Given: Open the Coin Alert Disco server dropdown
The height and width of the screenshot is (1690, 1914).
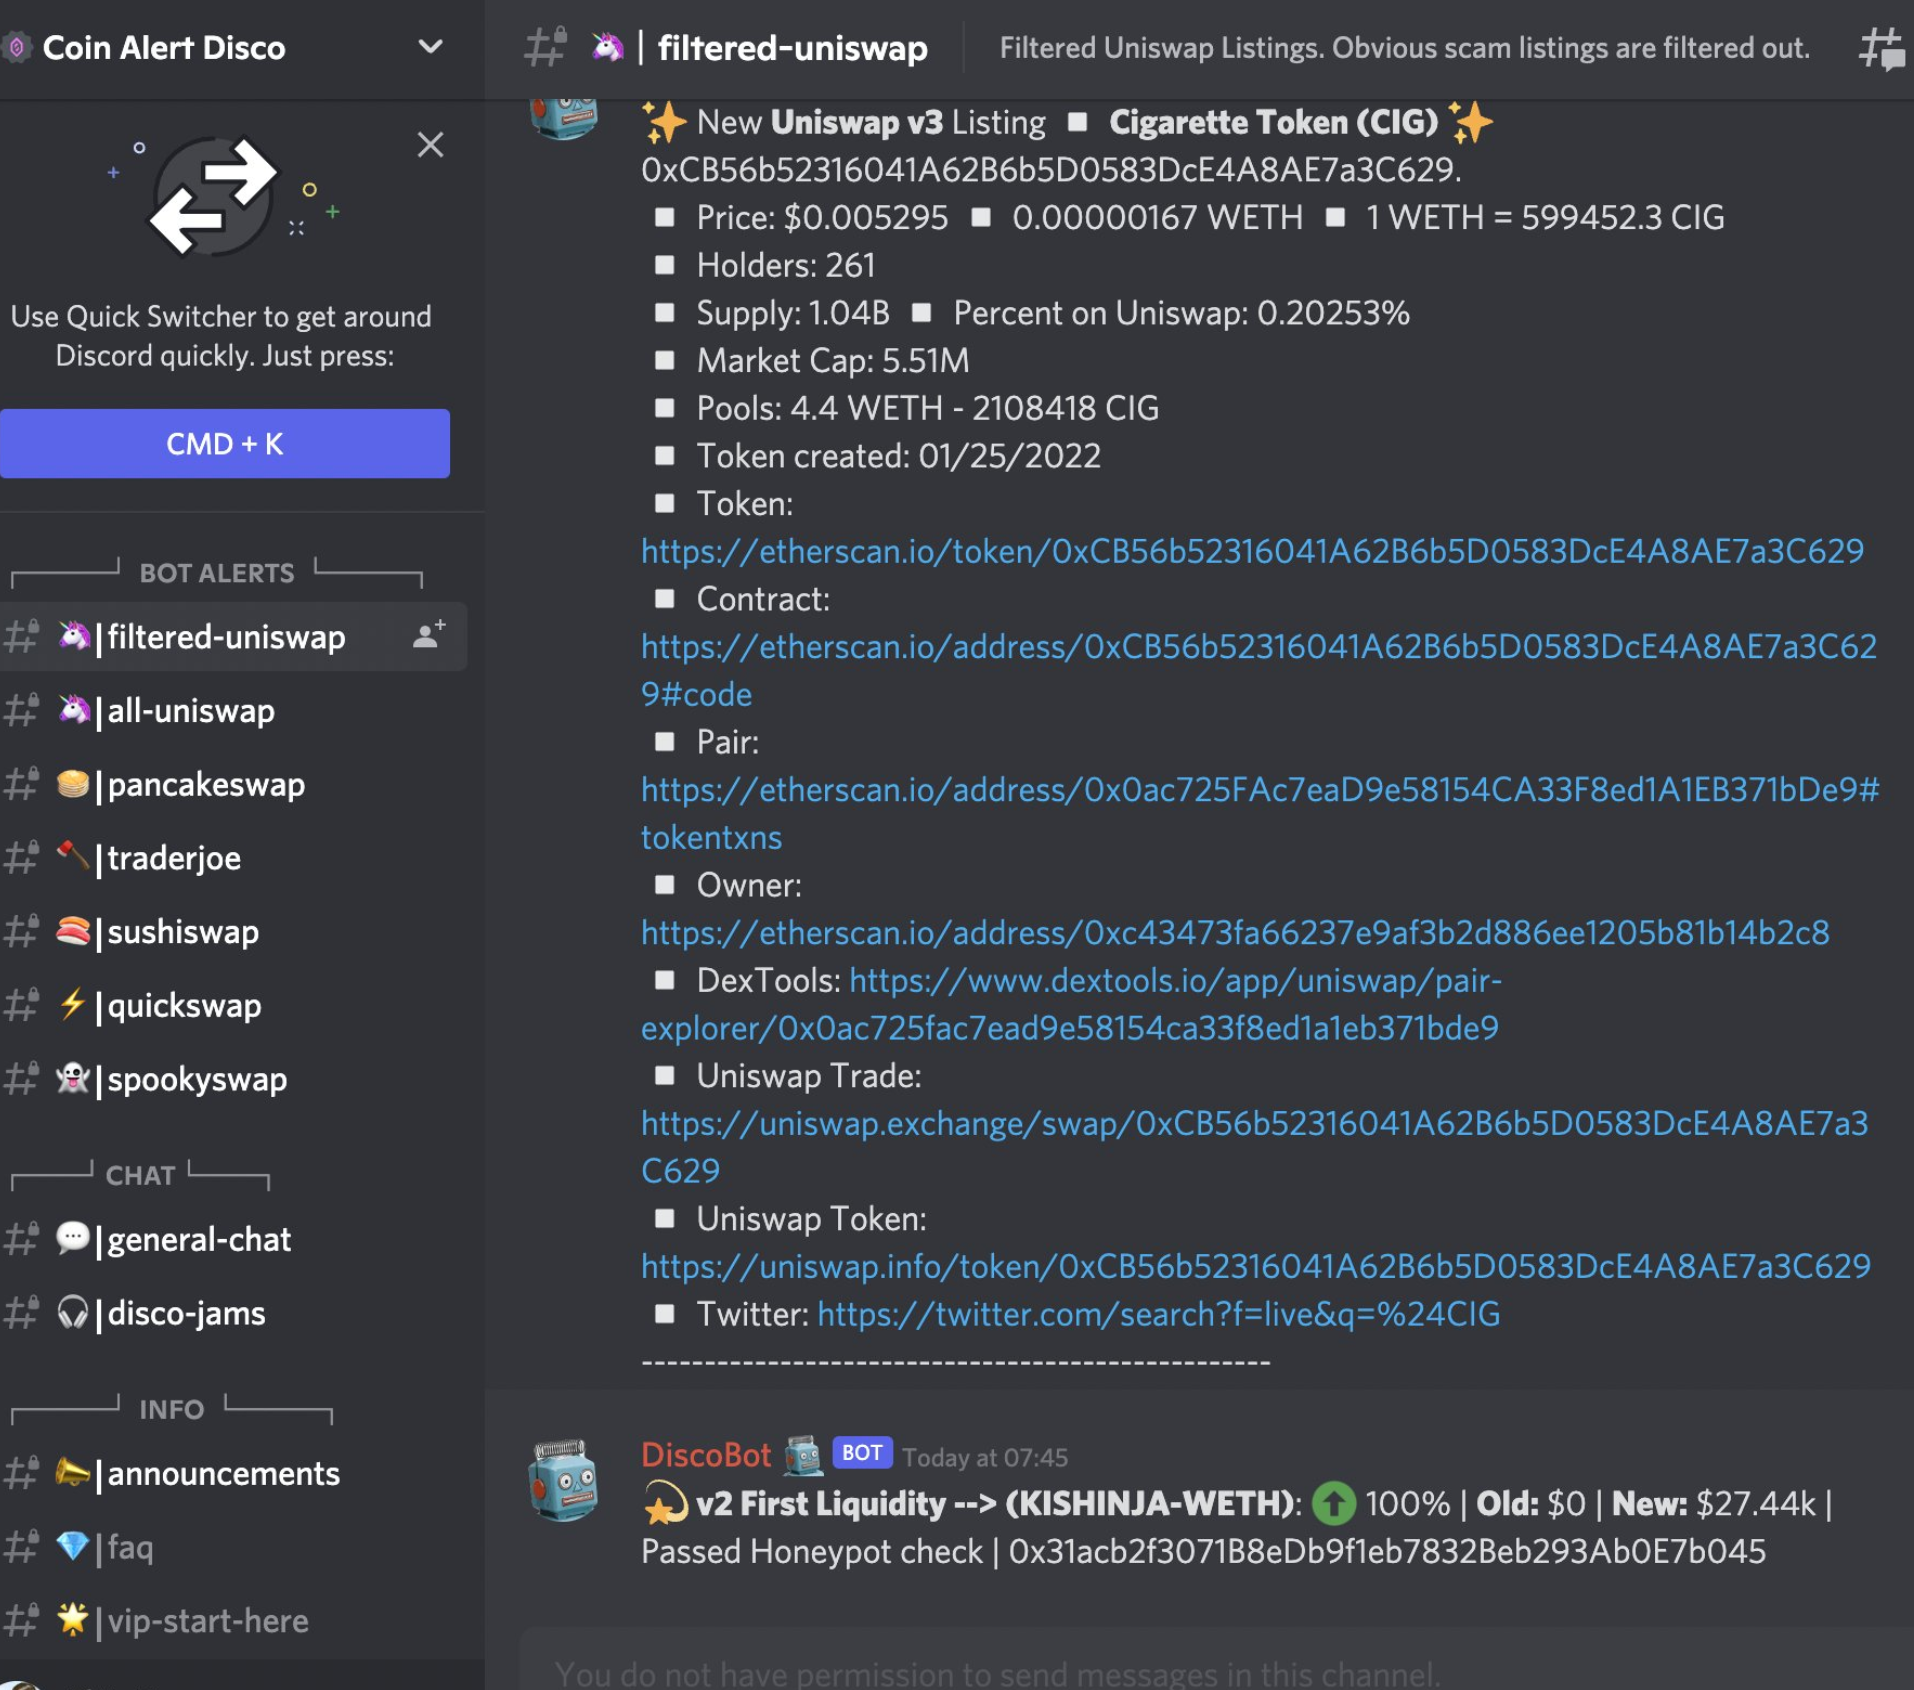Looking at the screenshot, I should pos(430,47).
